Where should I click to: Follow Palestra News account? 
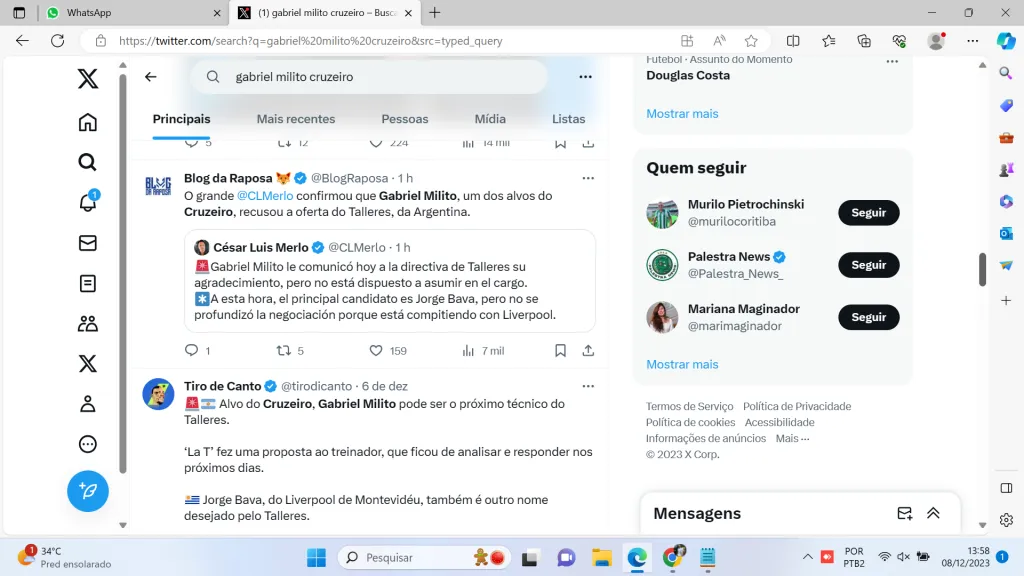(868, 265)
